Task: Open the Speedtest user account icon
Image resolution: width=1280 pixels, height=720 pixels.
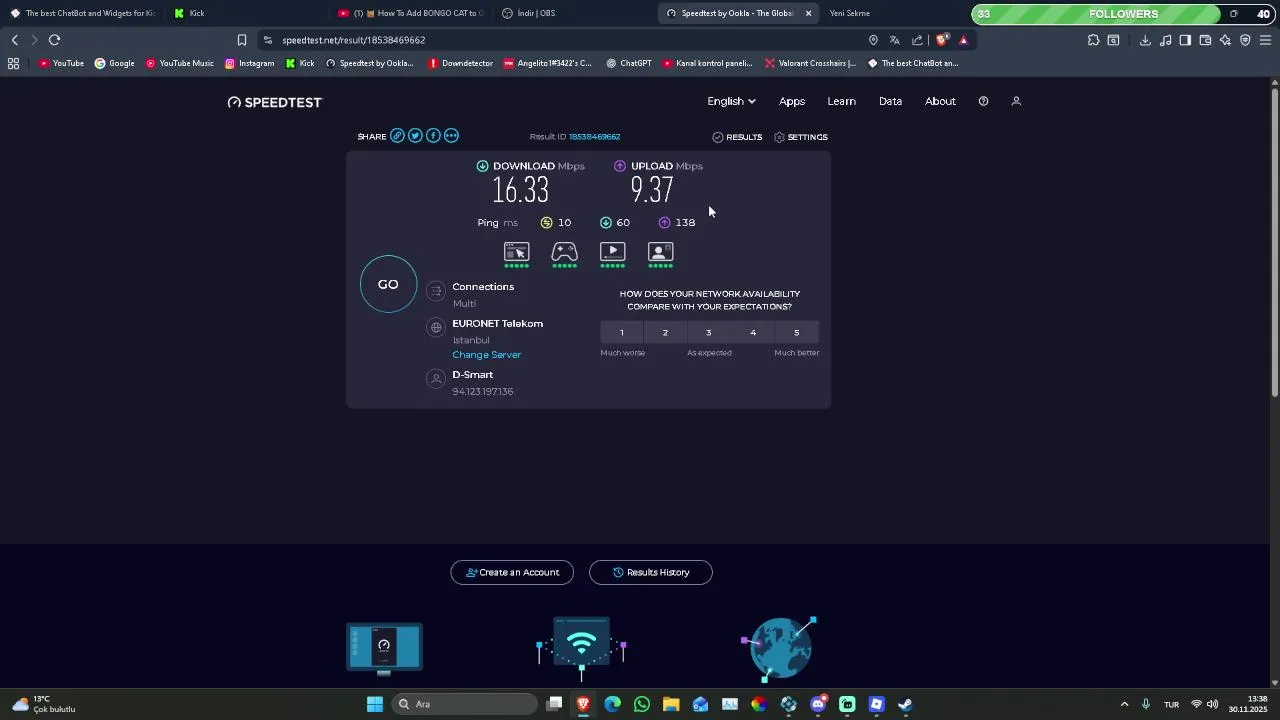Action: click(x=1016, y=101)
